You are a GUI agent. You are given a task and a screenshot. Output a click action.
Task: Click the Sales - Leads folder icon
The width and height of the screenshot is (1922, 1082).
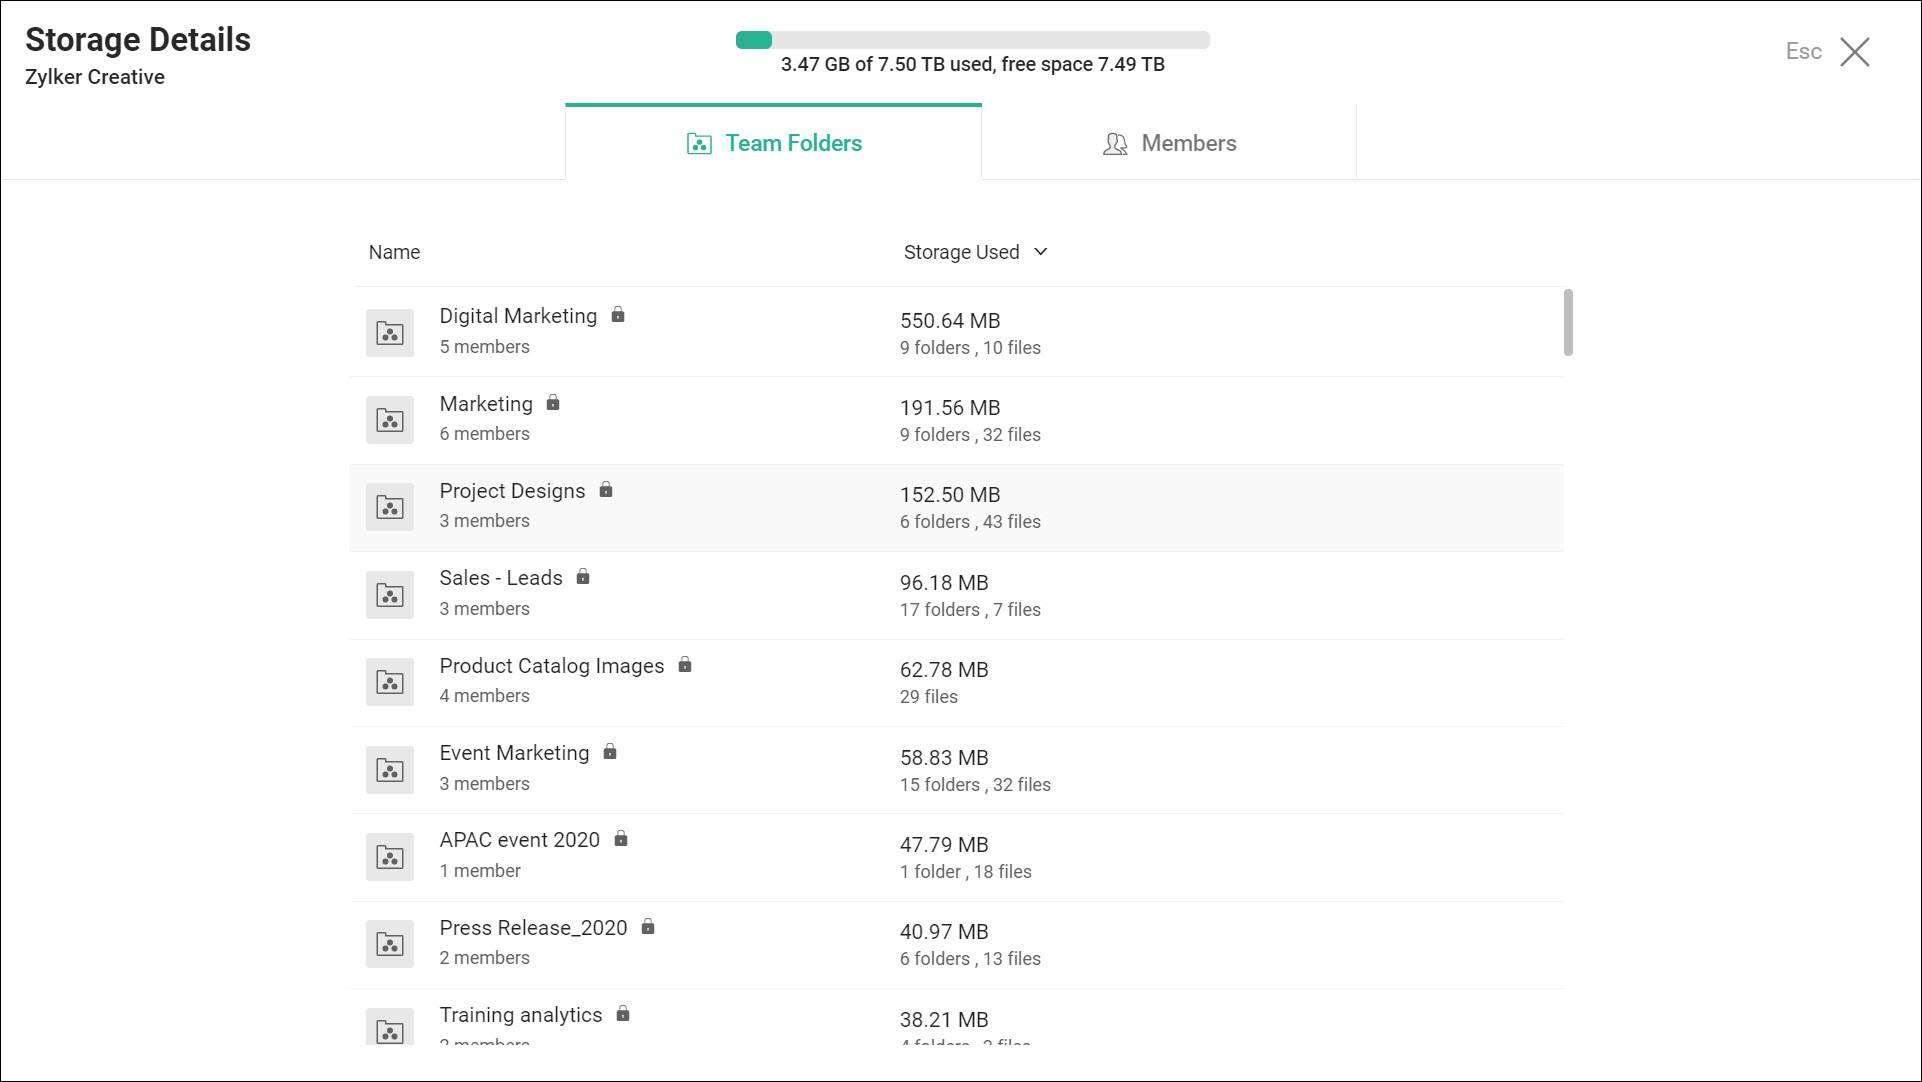coord(389,595)
